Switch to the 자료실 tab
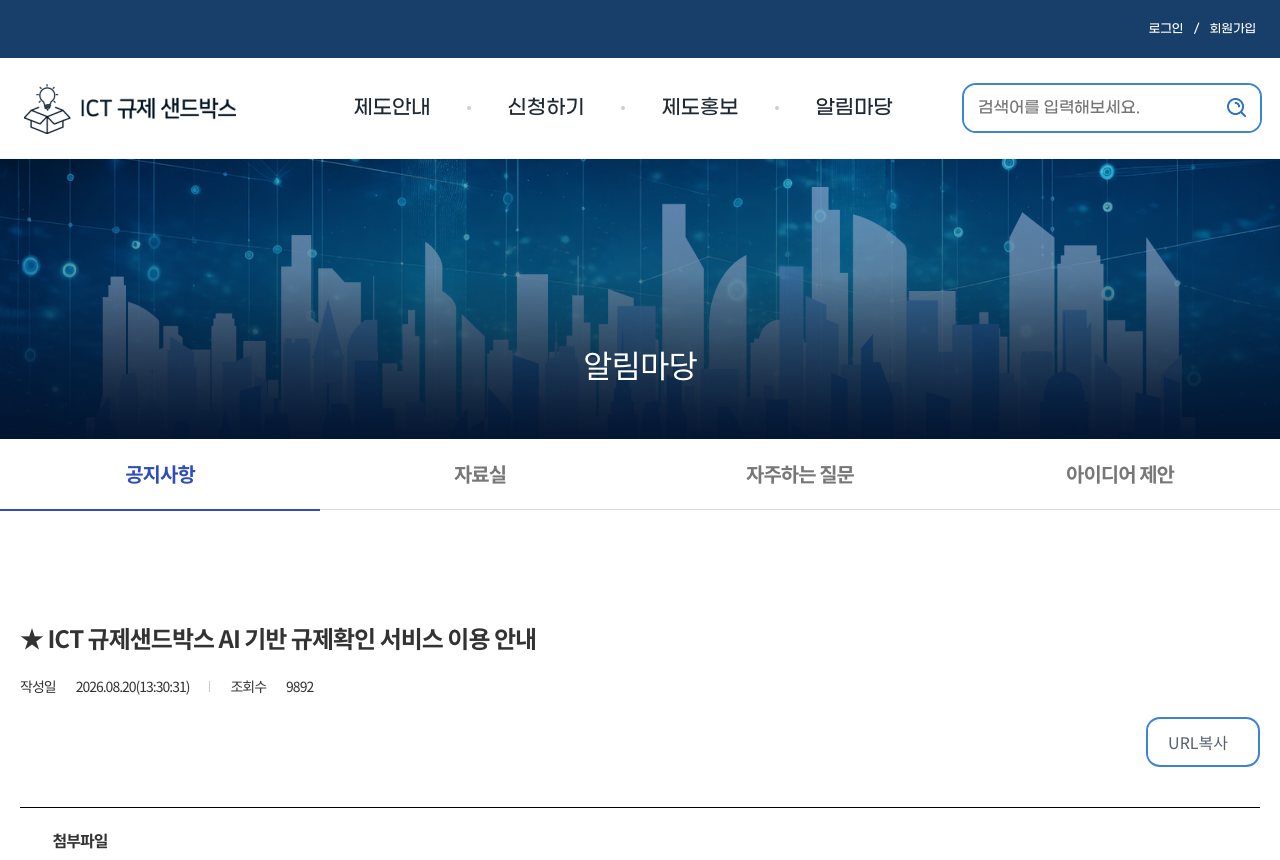The image size is (1280, 860). (x=480, y=474)
